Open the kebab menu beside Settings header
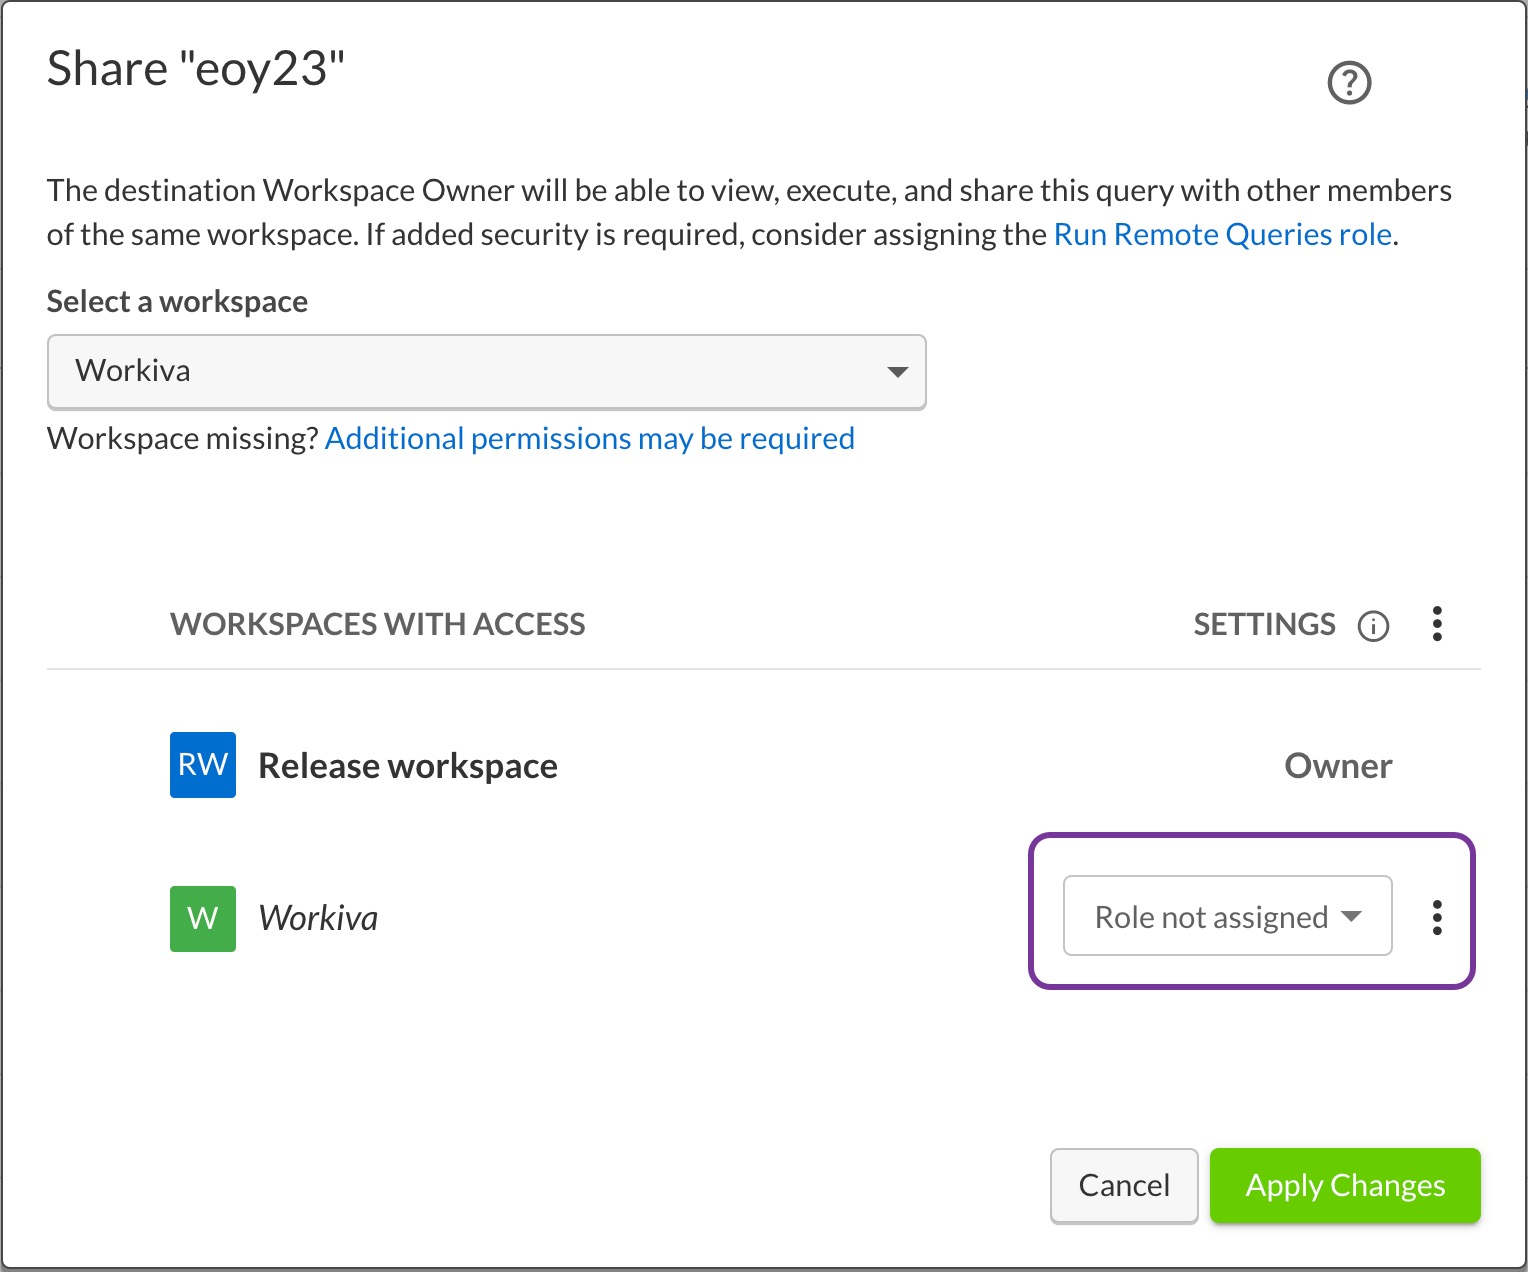Viewport: 1528px width, 1272px height. point(1437,624)
